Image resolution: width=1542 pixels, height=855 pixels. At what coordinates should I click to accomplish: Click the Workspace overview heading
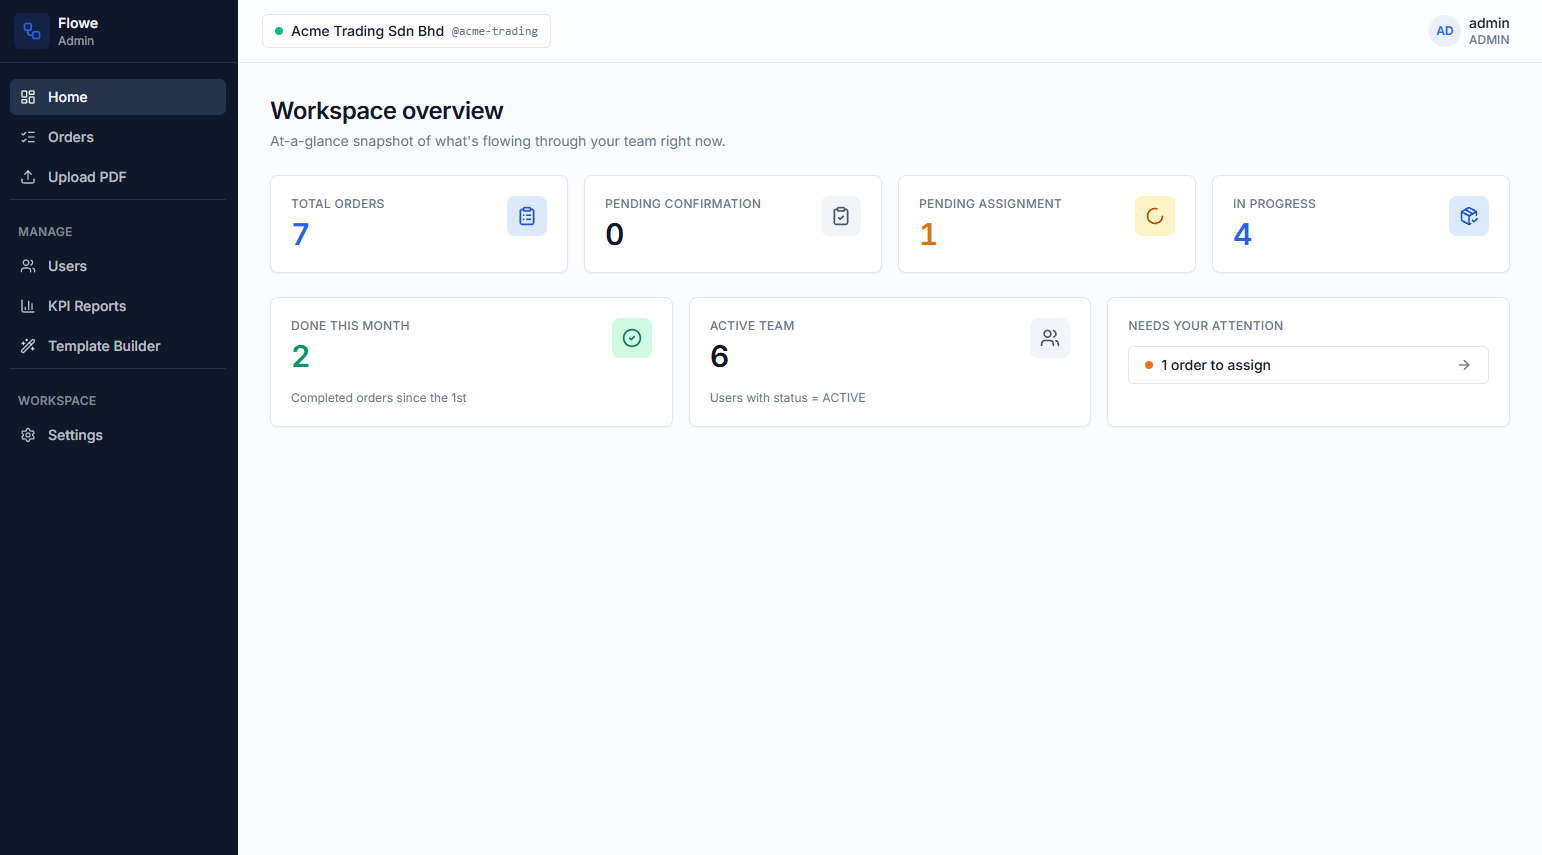coord(387,111)
